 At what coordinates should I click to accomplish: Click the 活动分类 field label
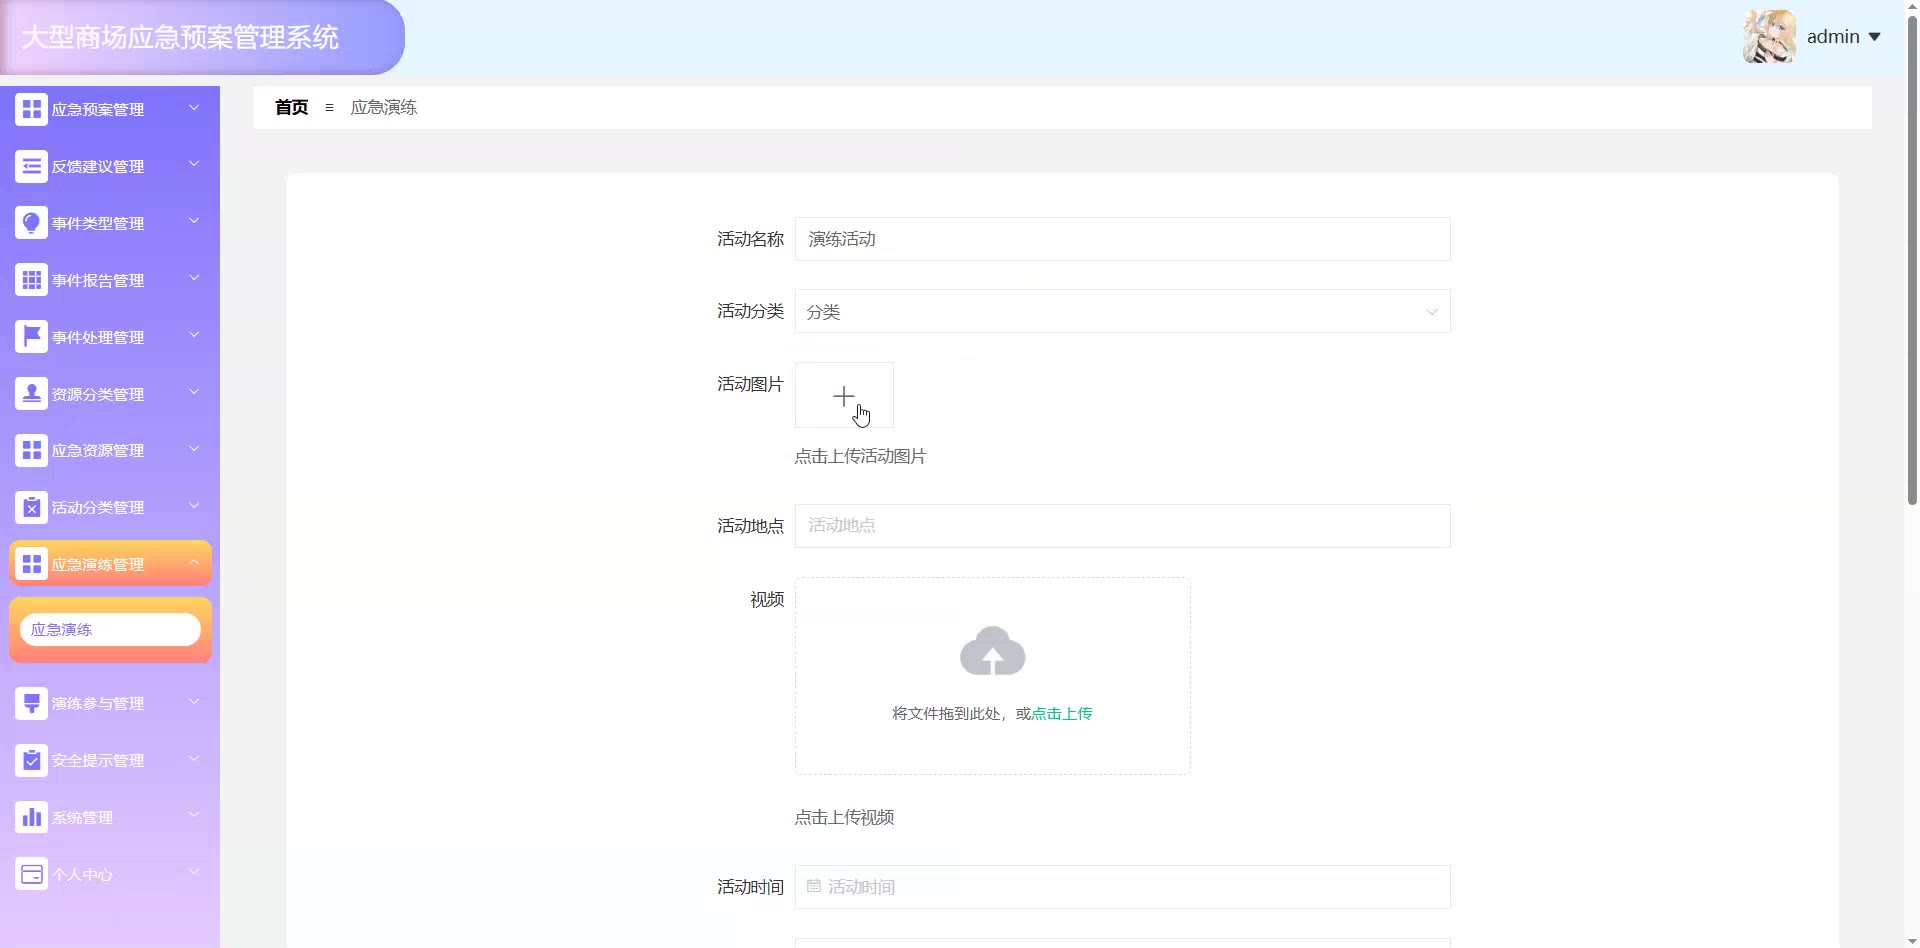click(x=750, y=311)
